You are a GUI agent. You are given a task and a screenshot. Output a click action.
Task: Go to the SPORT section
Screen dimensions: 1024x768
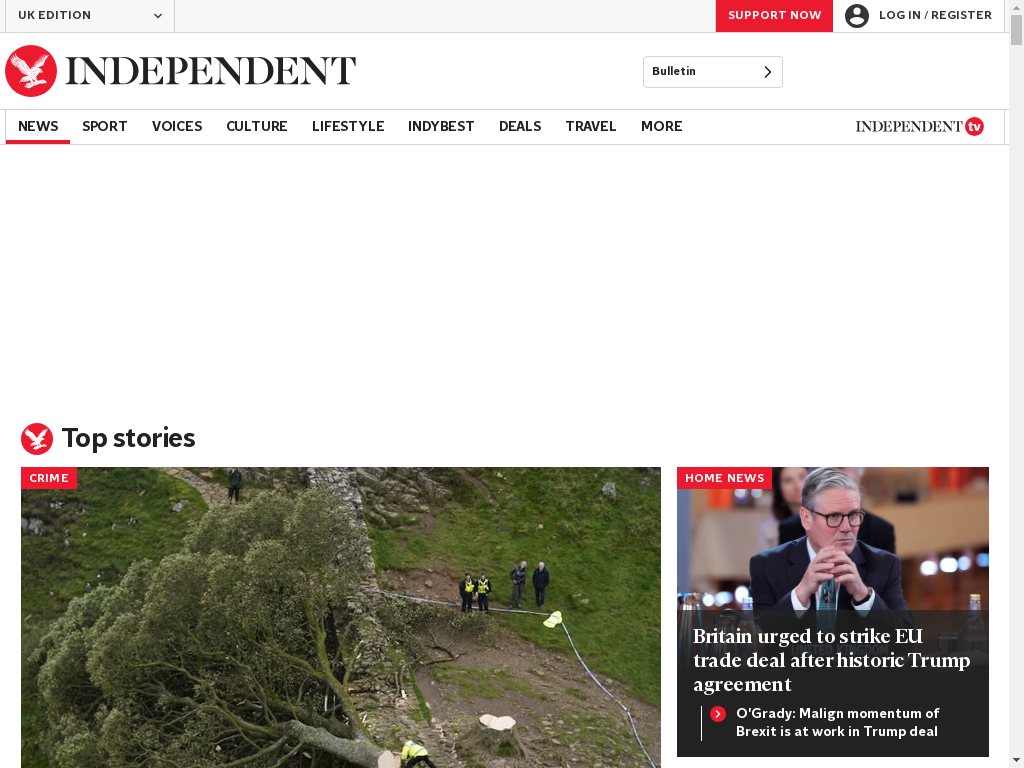(x=104, y=127)
